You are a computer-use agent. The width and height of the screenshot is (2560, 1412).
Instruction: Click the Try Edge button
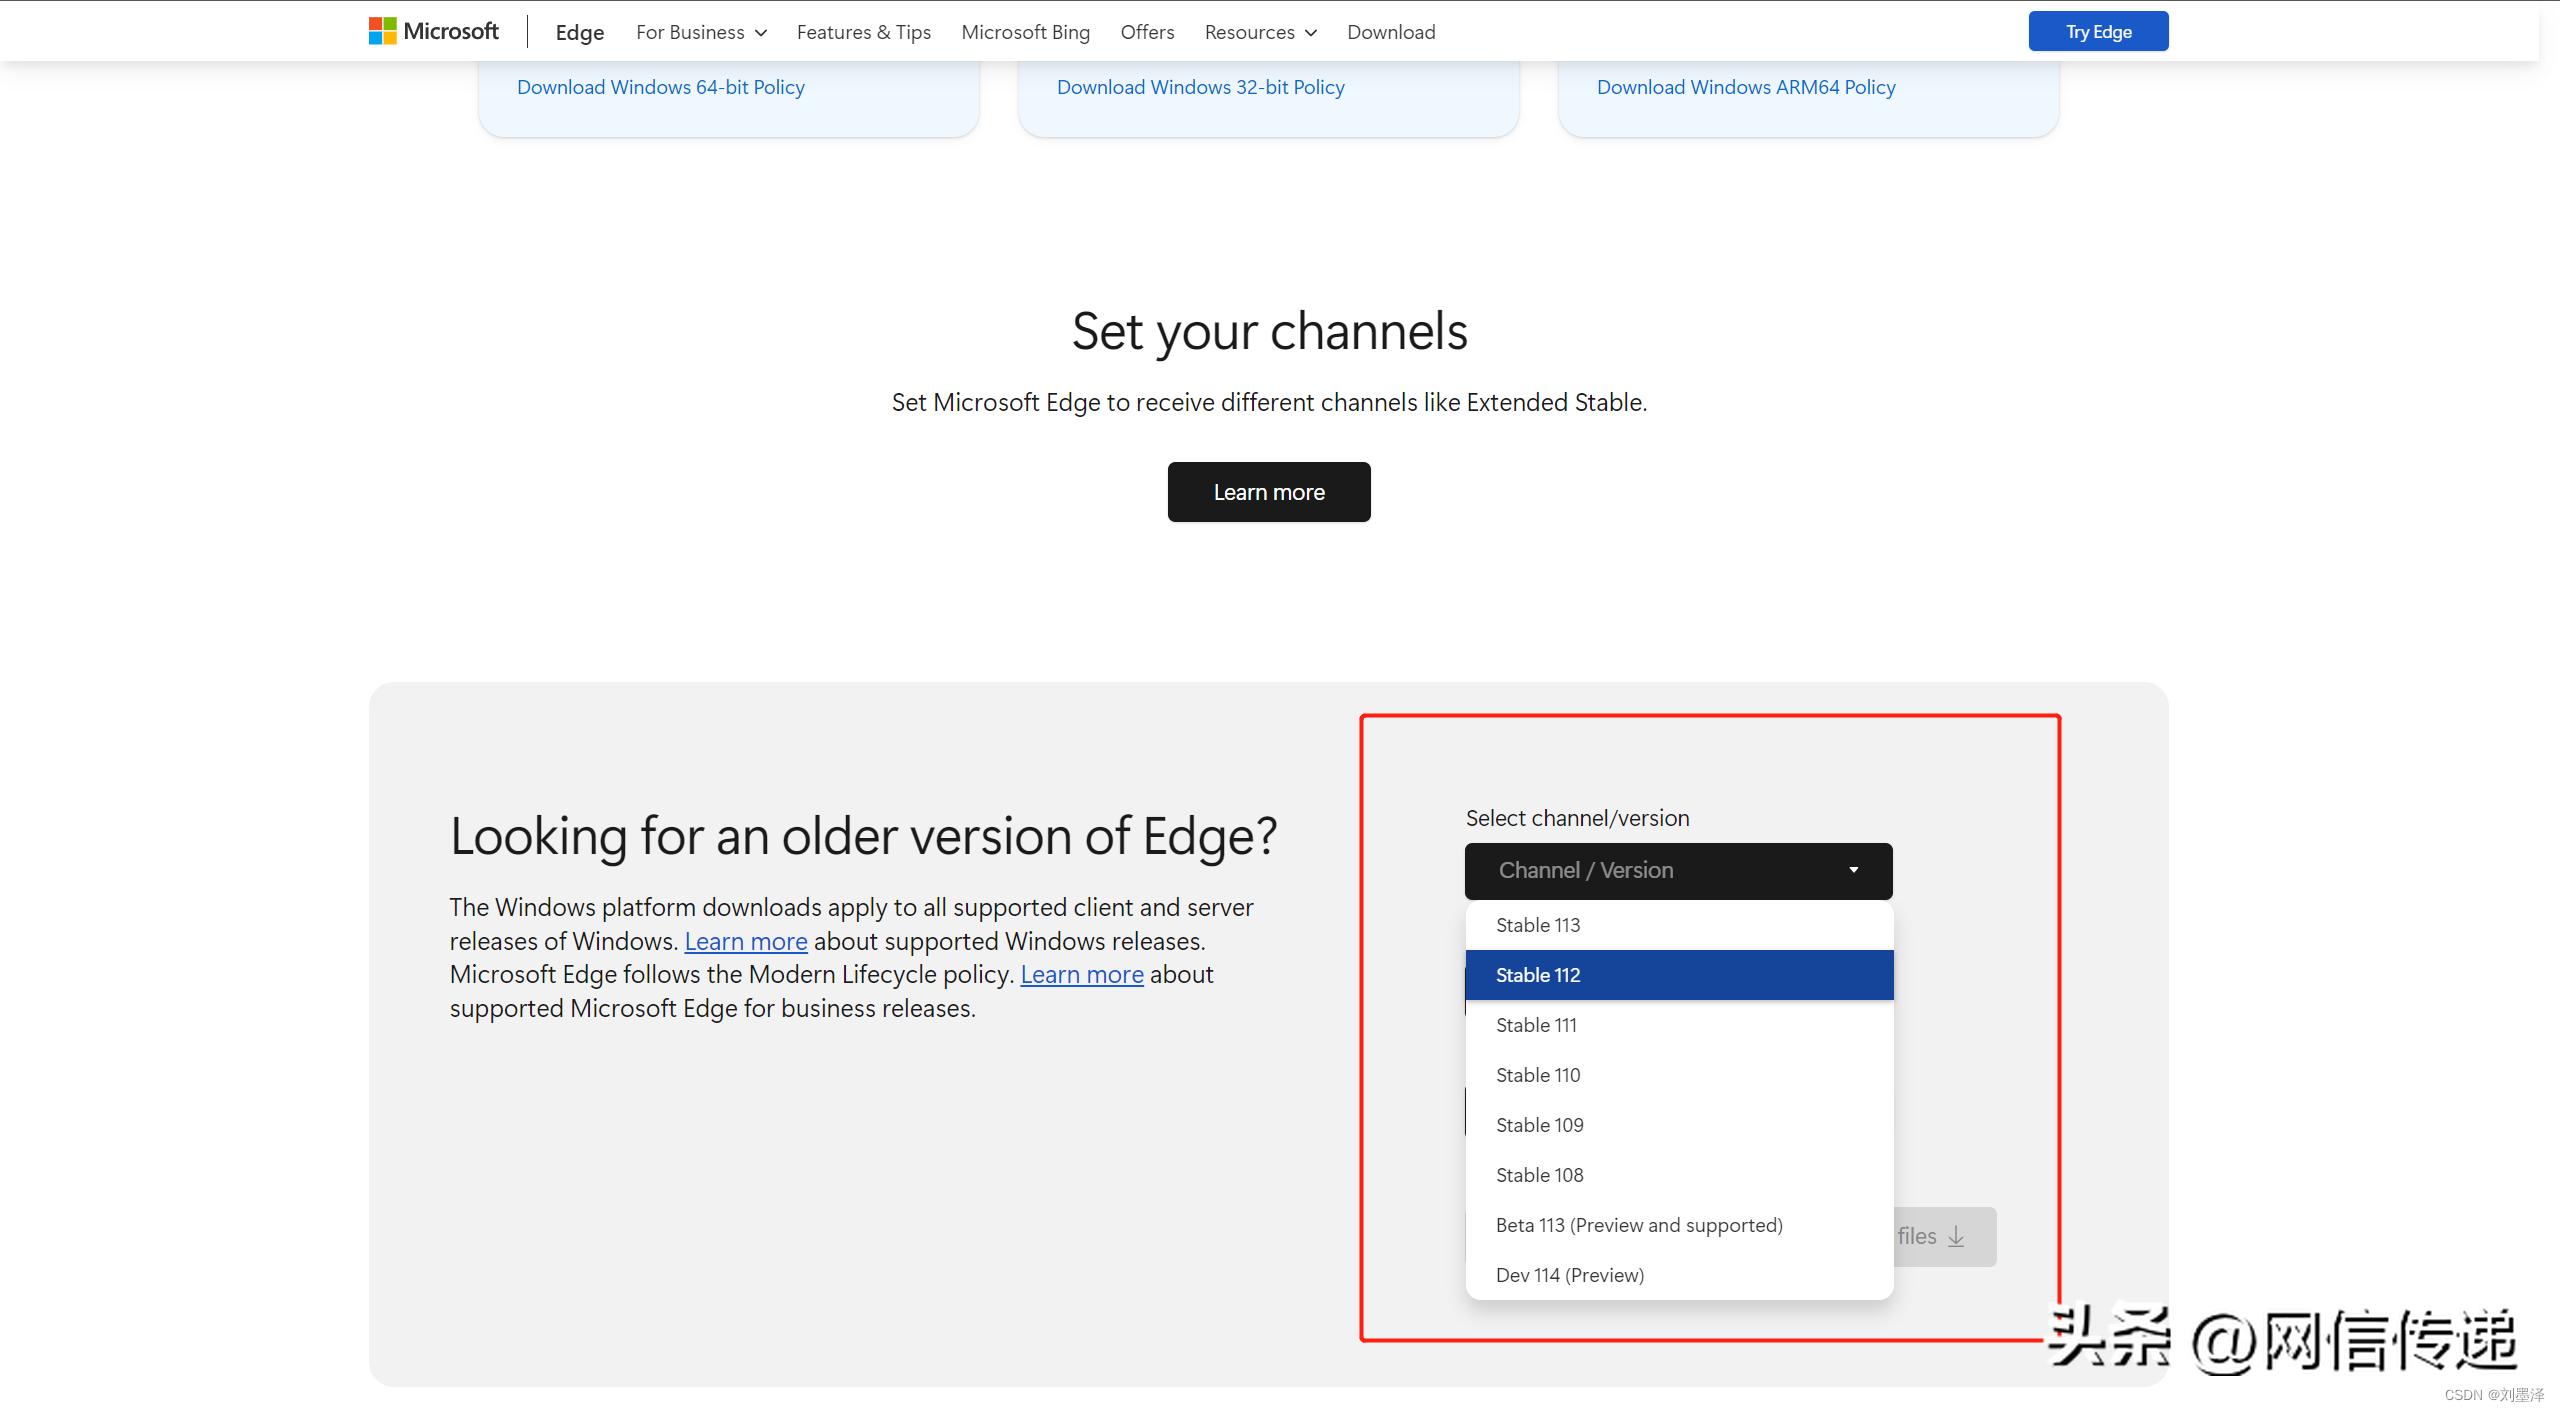click(x=2098, y=31)
